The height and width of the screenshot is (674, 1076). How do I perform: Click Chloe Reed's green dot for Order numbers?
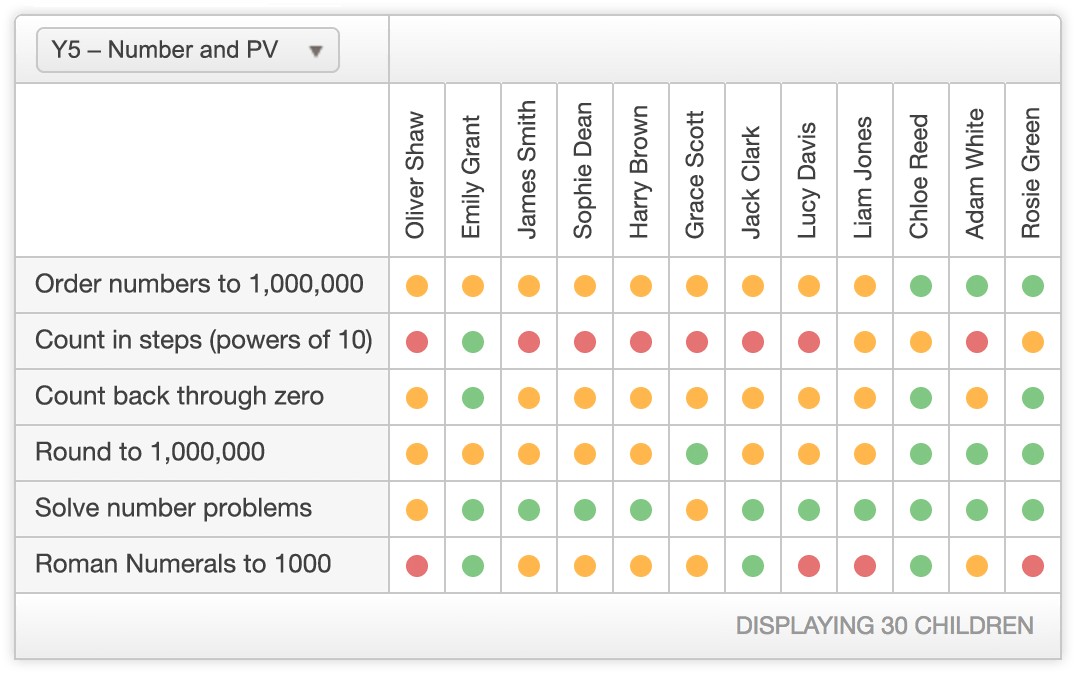(921, 286)
